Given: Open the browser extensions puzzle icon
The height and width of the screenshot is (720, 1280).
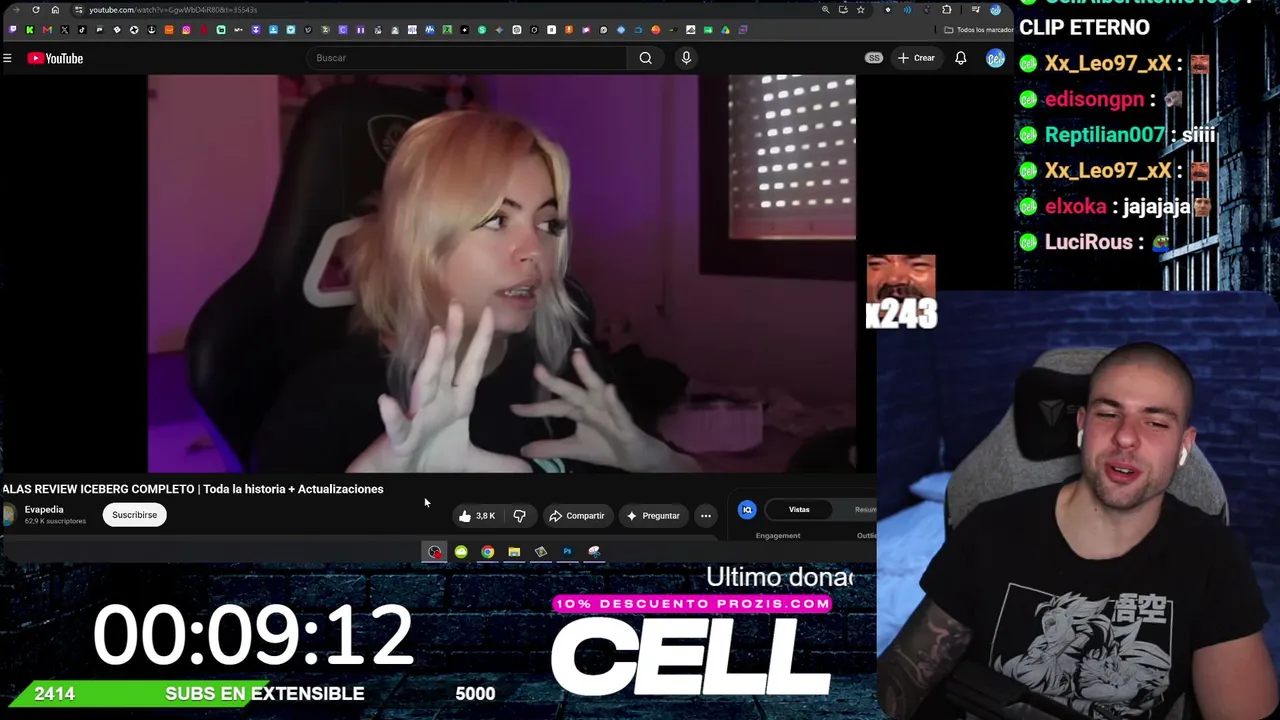Looking at the screenshot, I should (947, 10).
